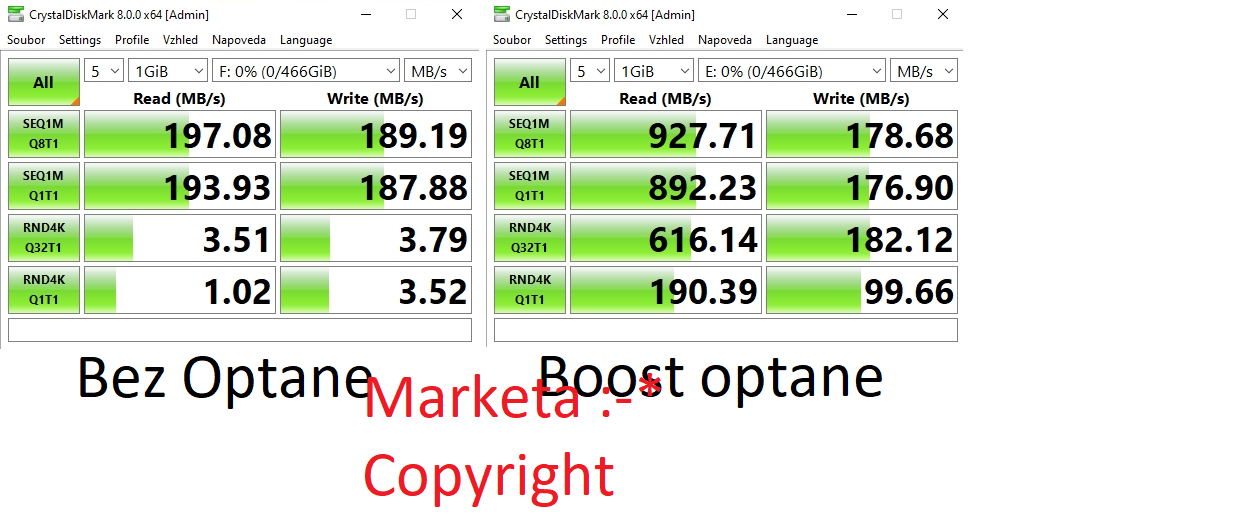Click 182.12 write result in right window
Image resolution: width=1252 pixels, height=529 pixels.
click(x=862, y=238)
